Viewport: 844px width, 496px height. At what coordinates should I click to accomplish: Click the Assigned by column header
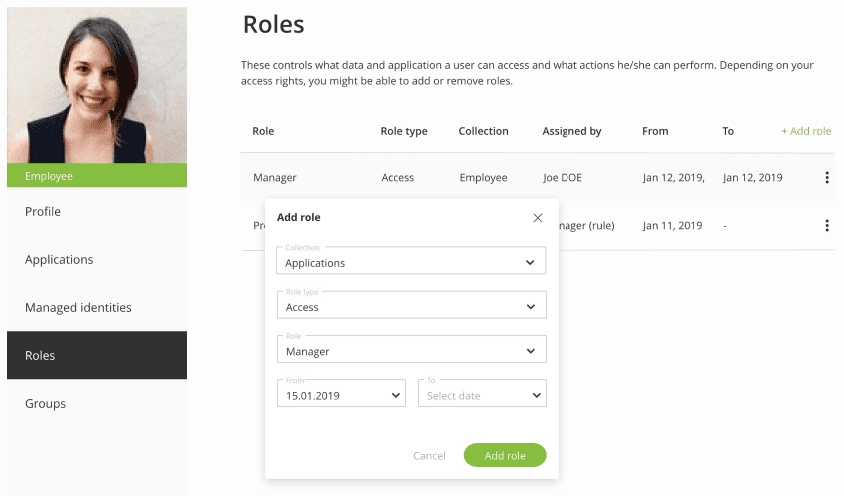click(572, 131)
